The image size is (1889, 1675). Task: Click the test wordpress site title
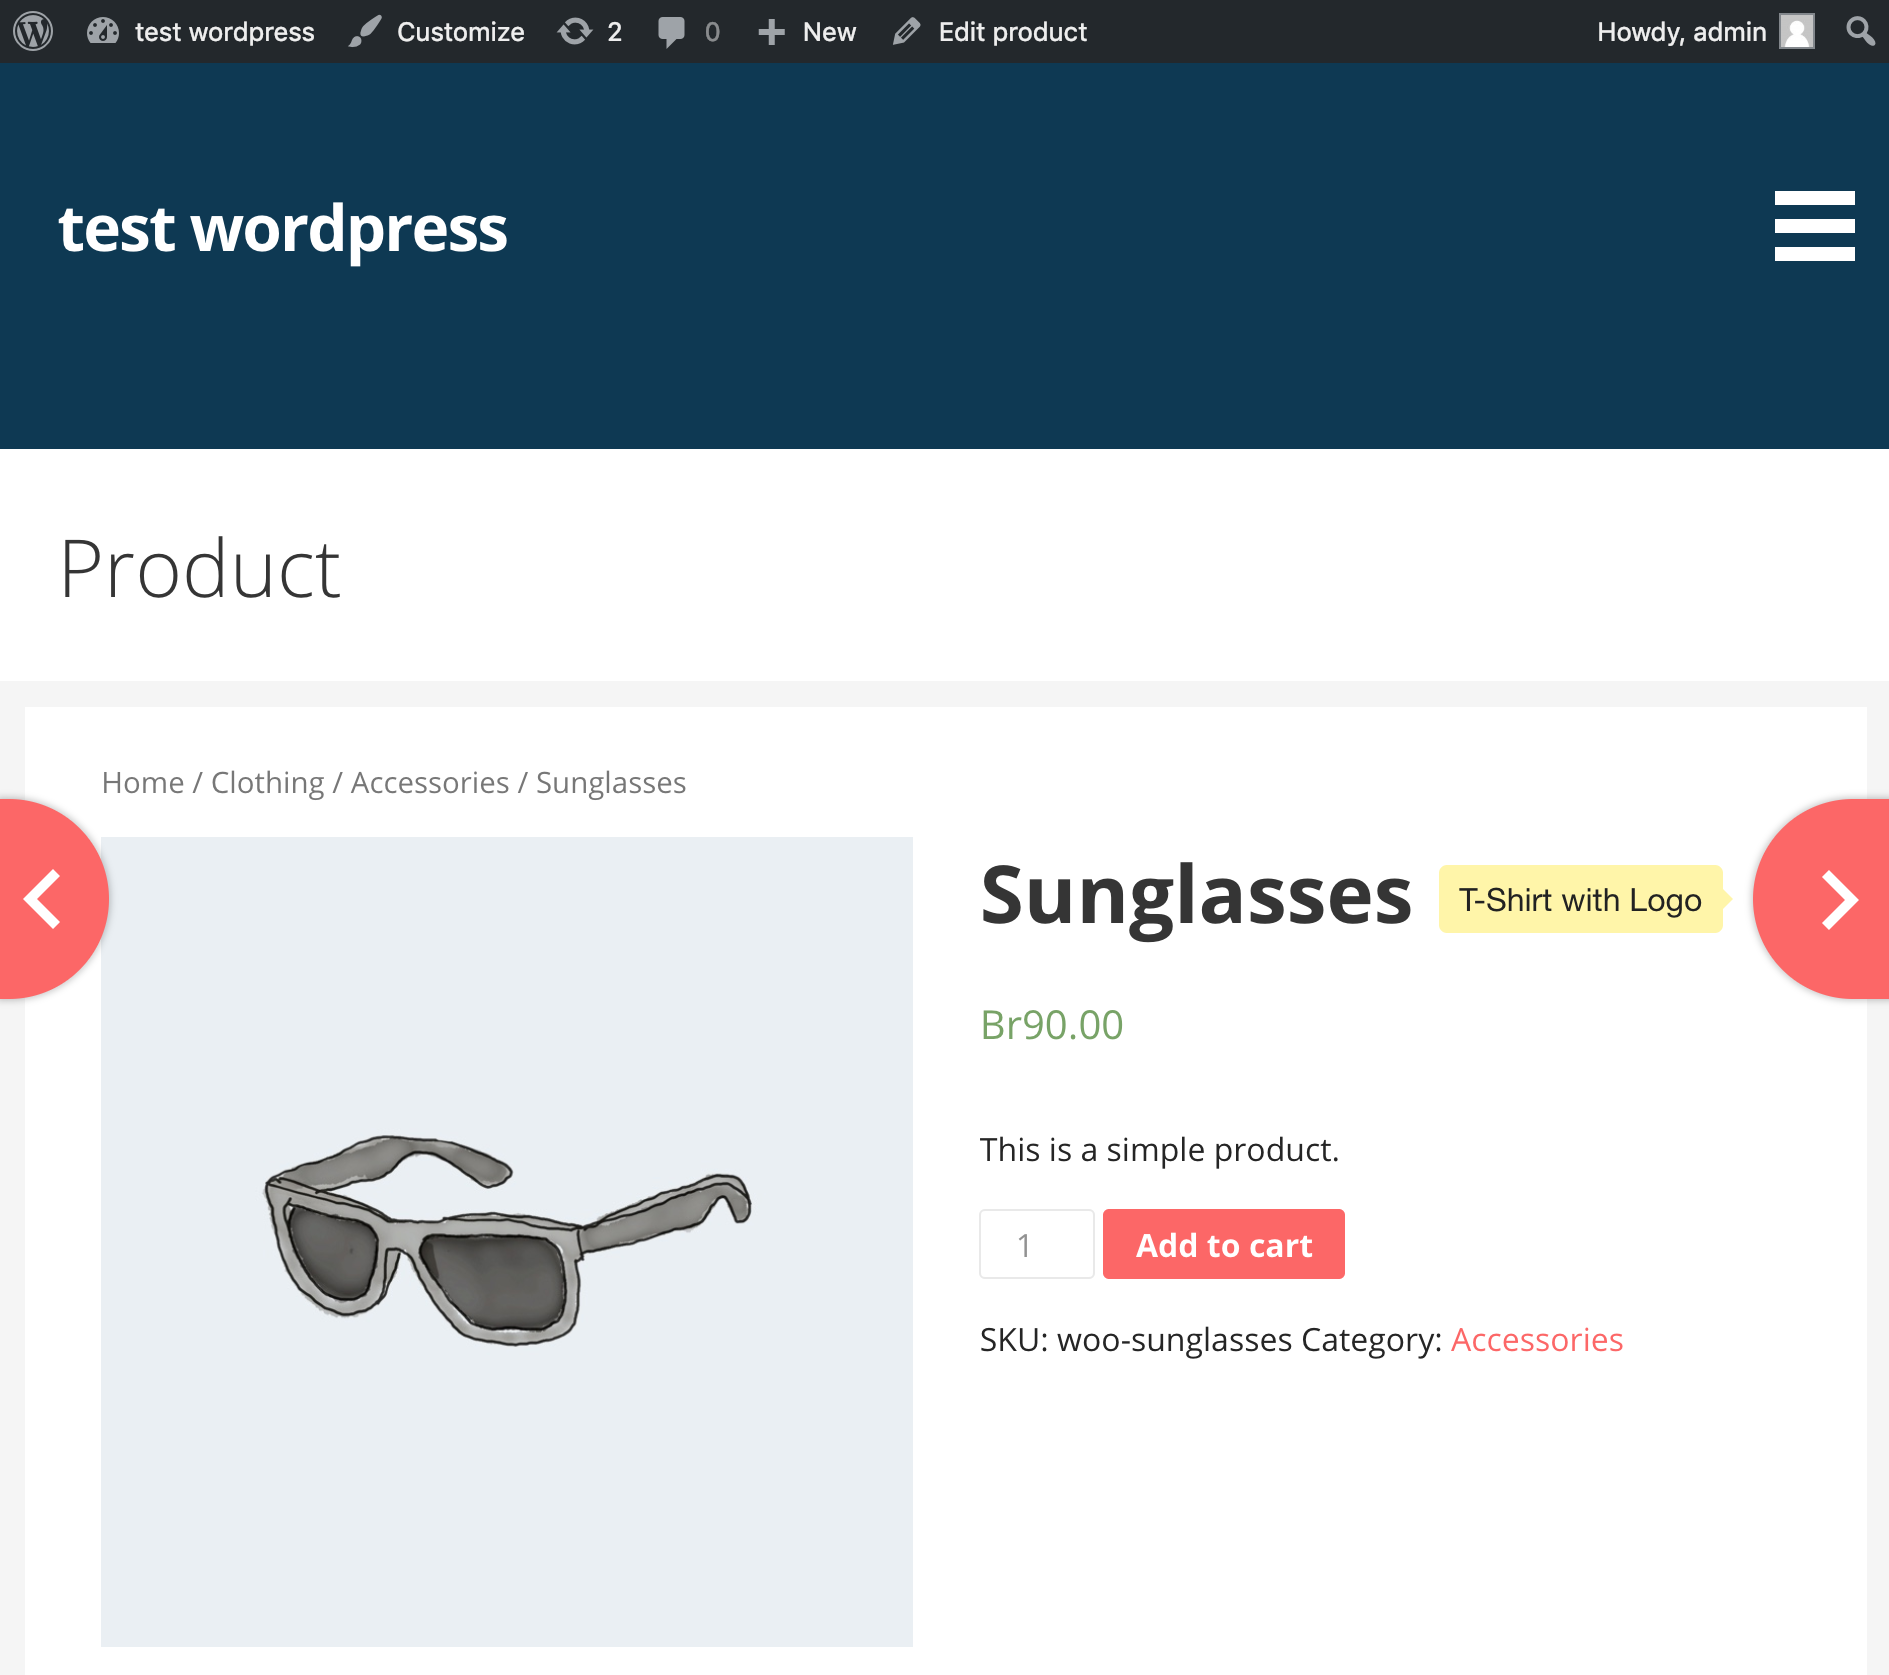[x=283, y=229]
